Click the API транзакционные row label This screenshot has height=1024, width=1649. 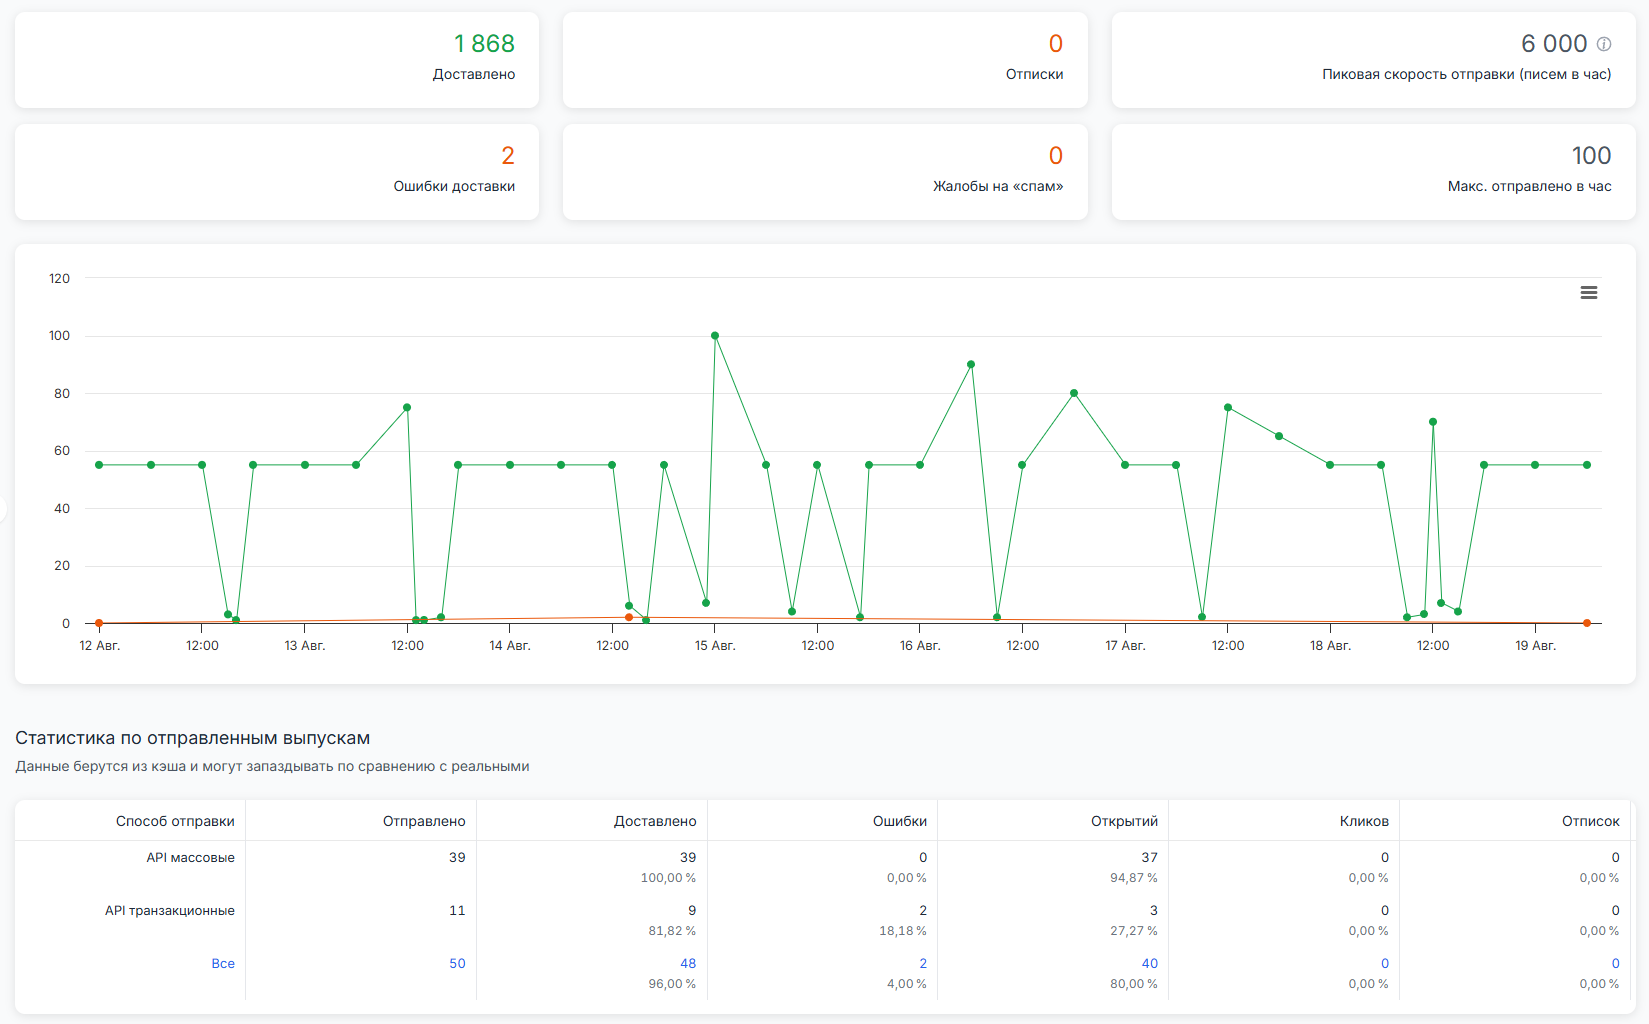[168, 910]
